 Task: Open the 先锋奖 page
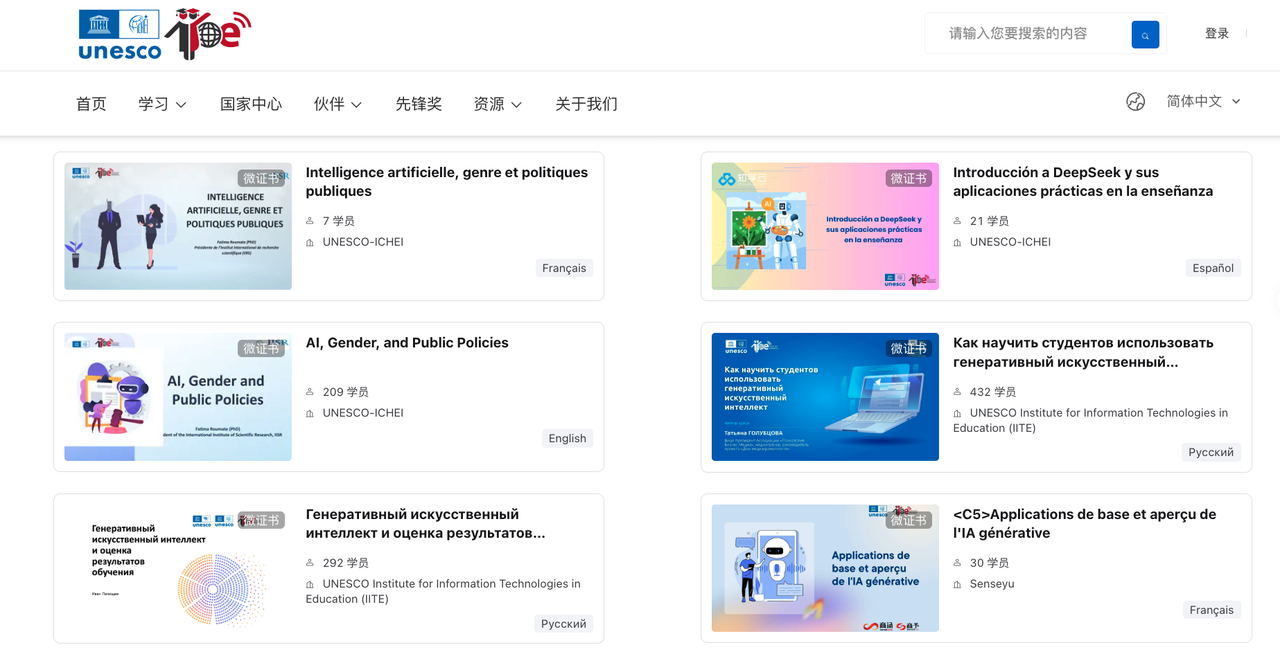coord(418,104)
